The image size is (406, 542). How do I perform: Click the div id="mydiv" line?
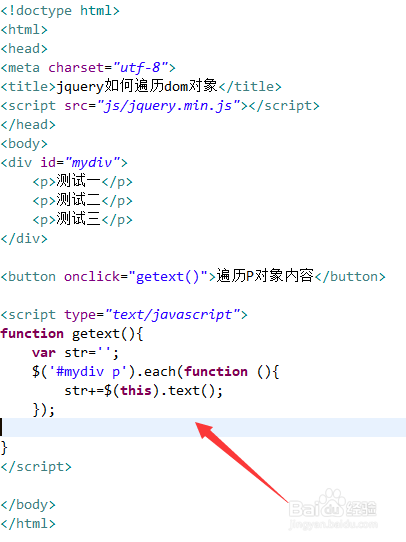[64, 163]
